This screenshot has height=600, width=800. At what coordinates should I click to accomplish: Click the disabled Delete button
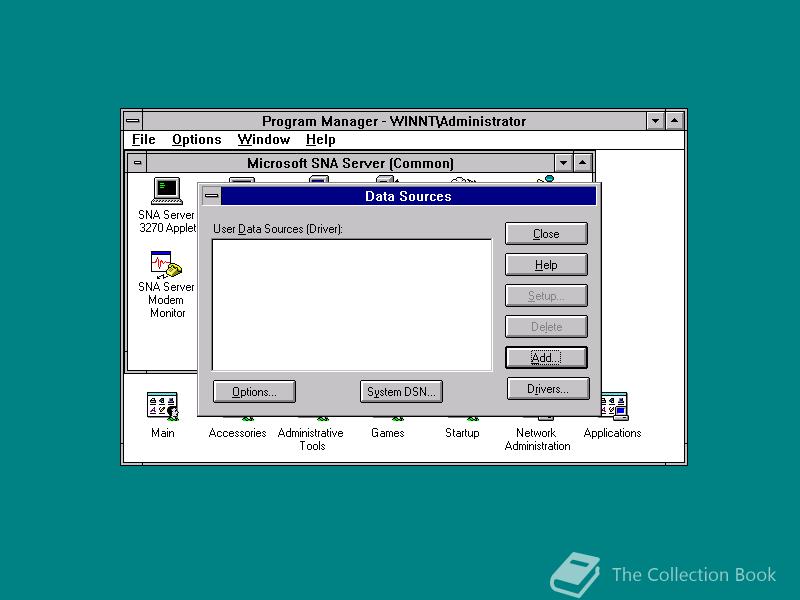pos(546,327)
